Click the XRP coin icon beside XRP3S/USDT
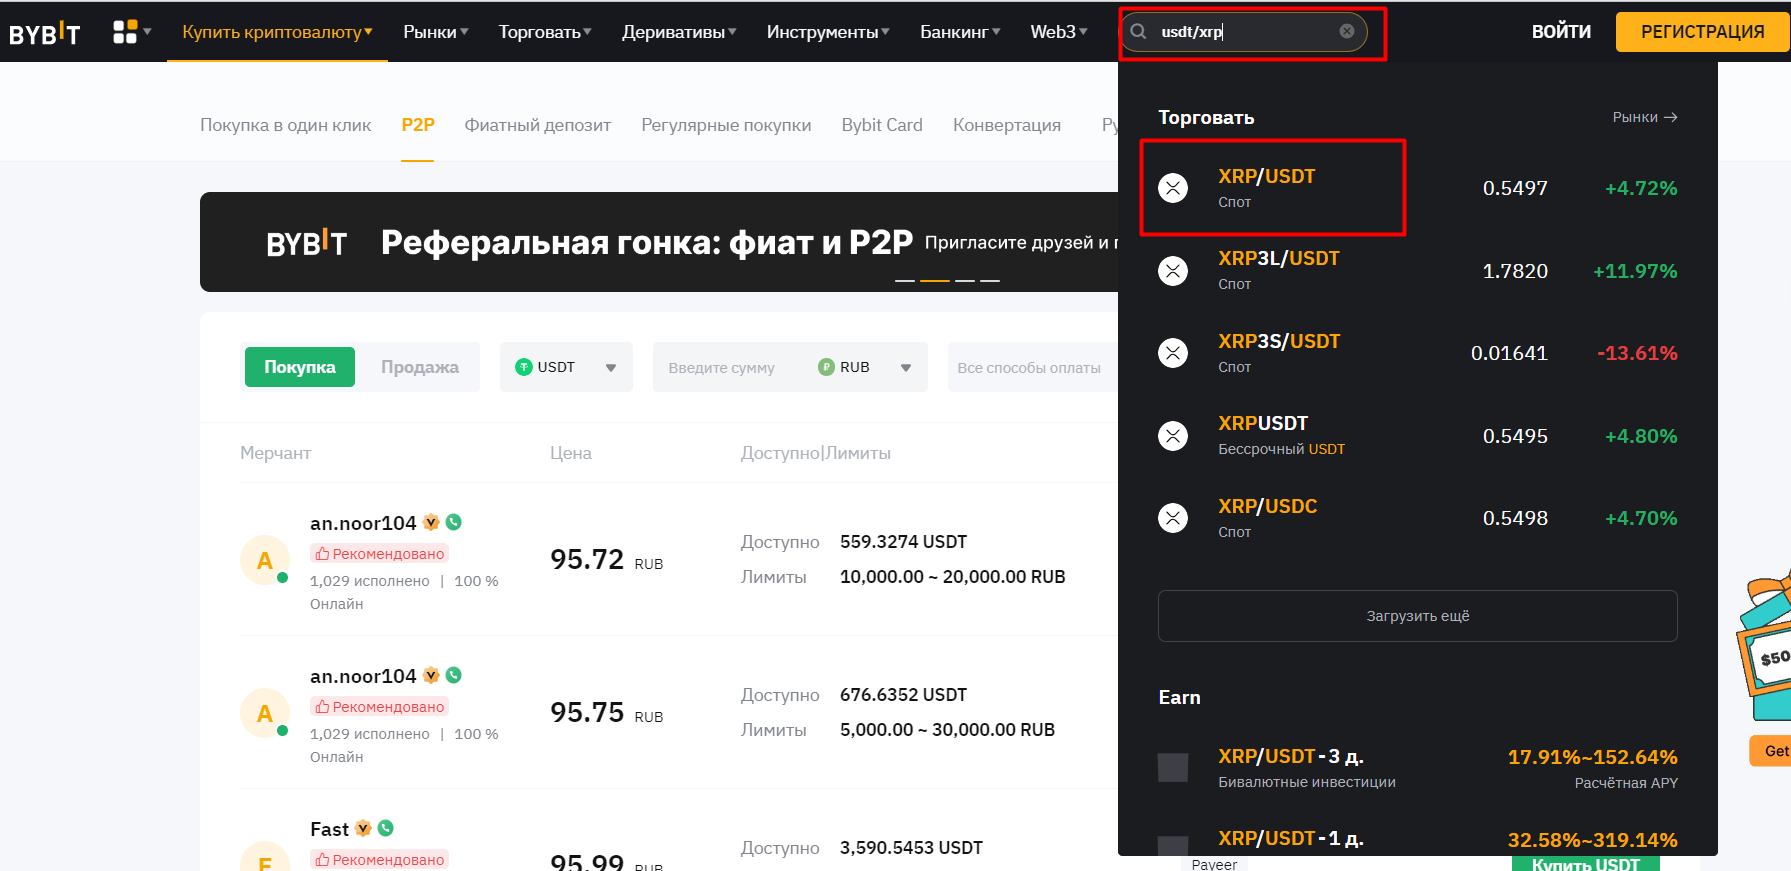This screenshot has width=1791, height=871. (1173, 353)
